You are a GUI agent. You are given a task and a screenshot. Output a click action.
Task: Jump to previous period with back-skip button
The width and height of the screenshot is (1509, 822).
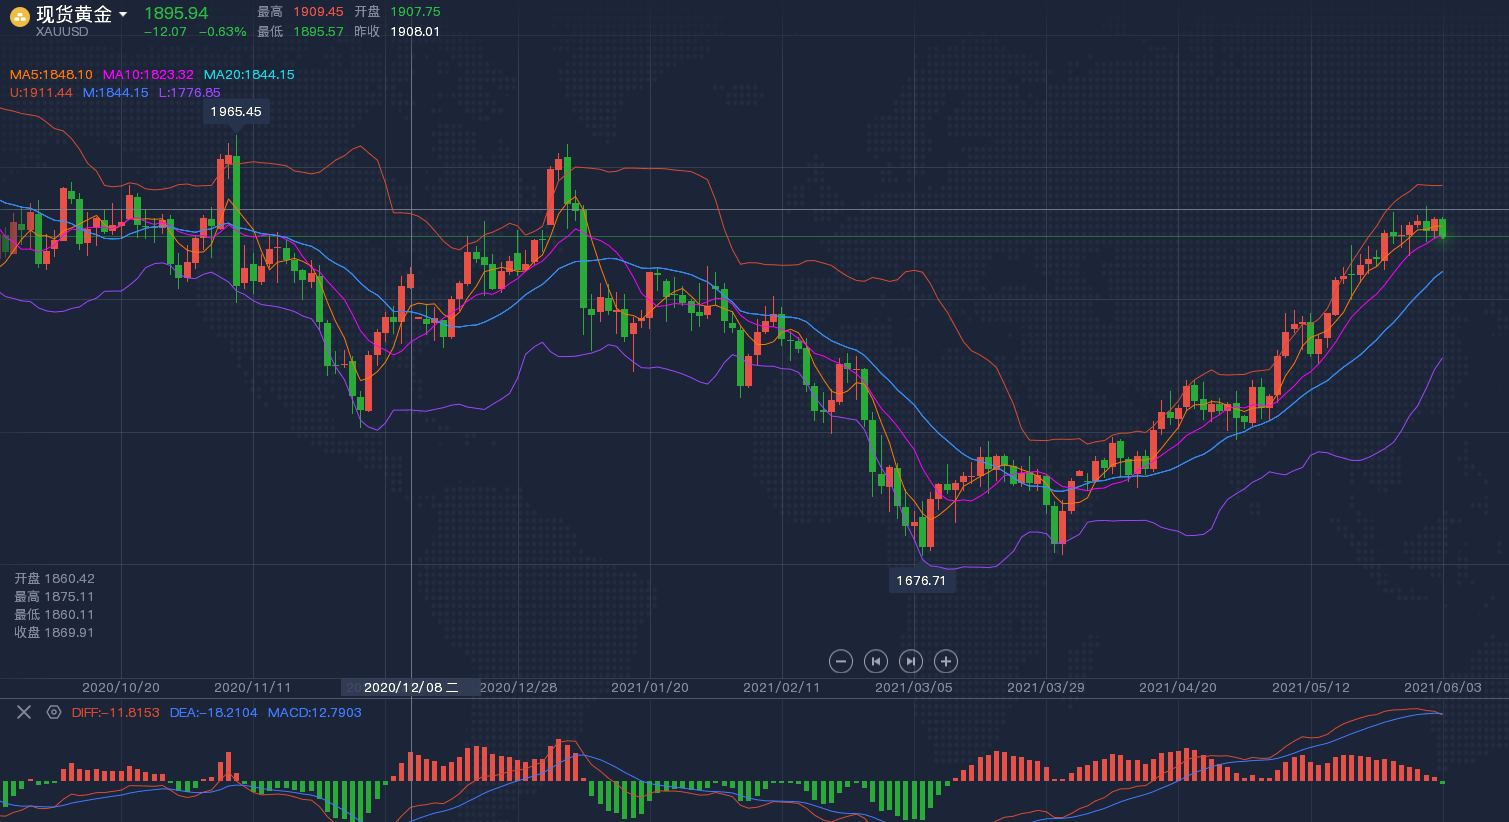point(876,661)
